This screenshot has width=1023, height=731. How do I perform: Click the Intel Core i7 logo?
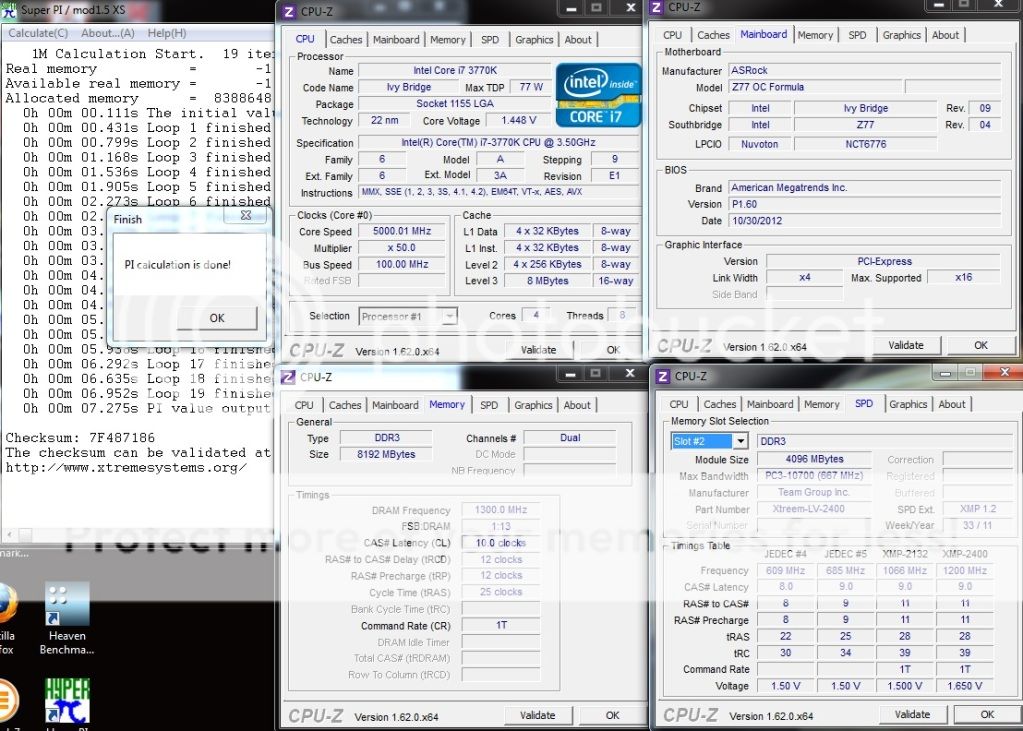(x=597, y=95)
